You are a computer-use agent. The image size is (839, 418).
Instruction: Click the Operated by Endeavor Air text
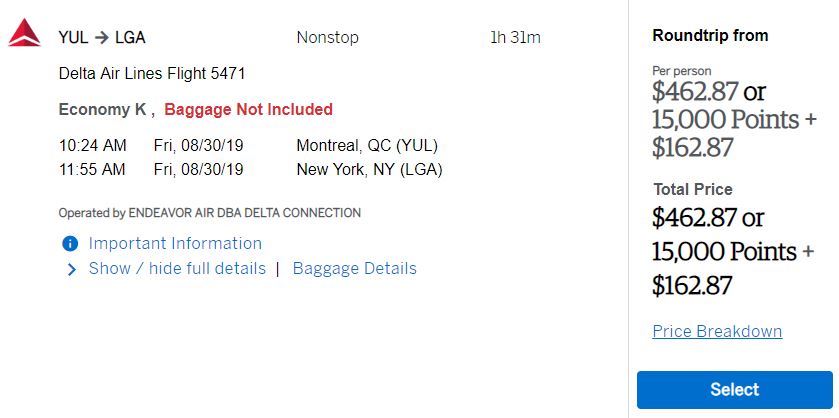tap(210, 213)
